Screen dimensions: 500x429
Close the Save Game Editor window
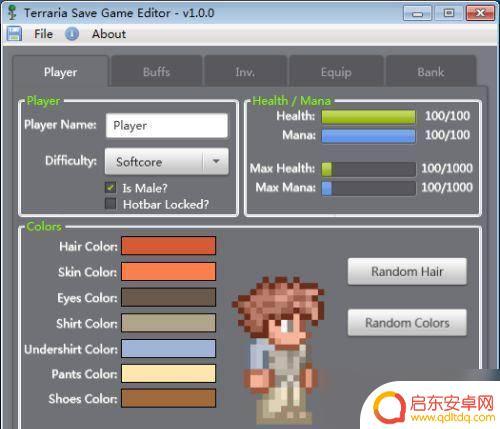(x=480, y=13)
